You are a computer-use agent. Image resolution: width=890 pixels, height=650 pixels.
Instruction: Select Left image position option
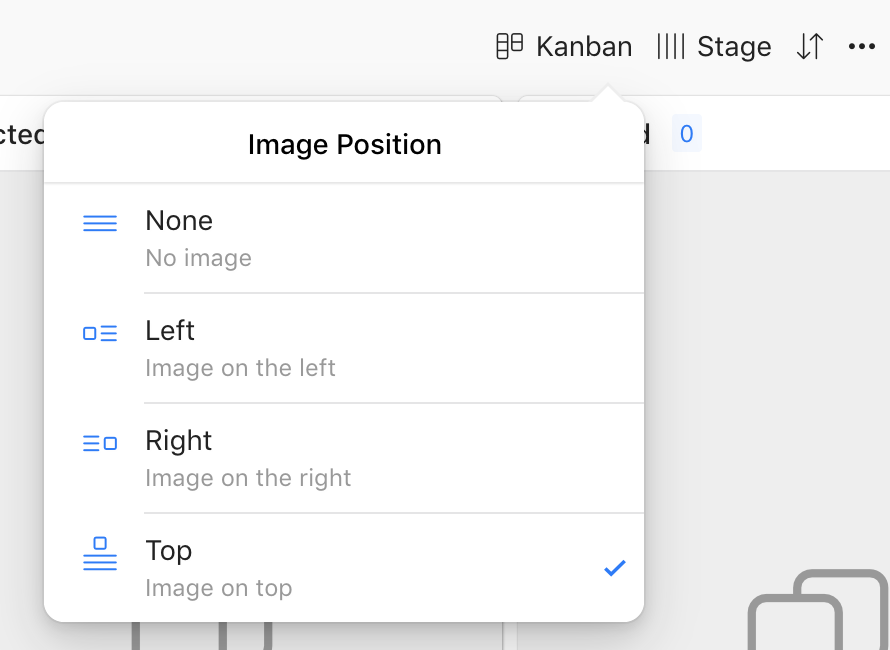point(344,348)
